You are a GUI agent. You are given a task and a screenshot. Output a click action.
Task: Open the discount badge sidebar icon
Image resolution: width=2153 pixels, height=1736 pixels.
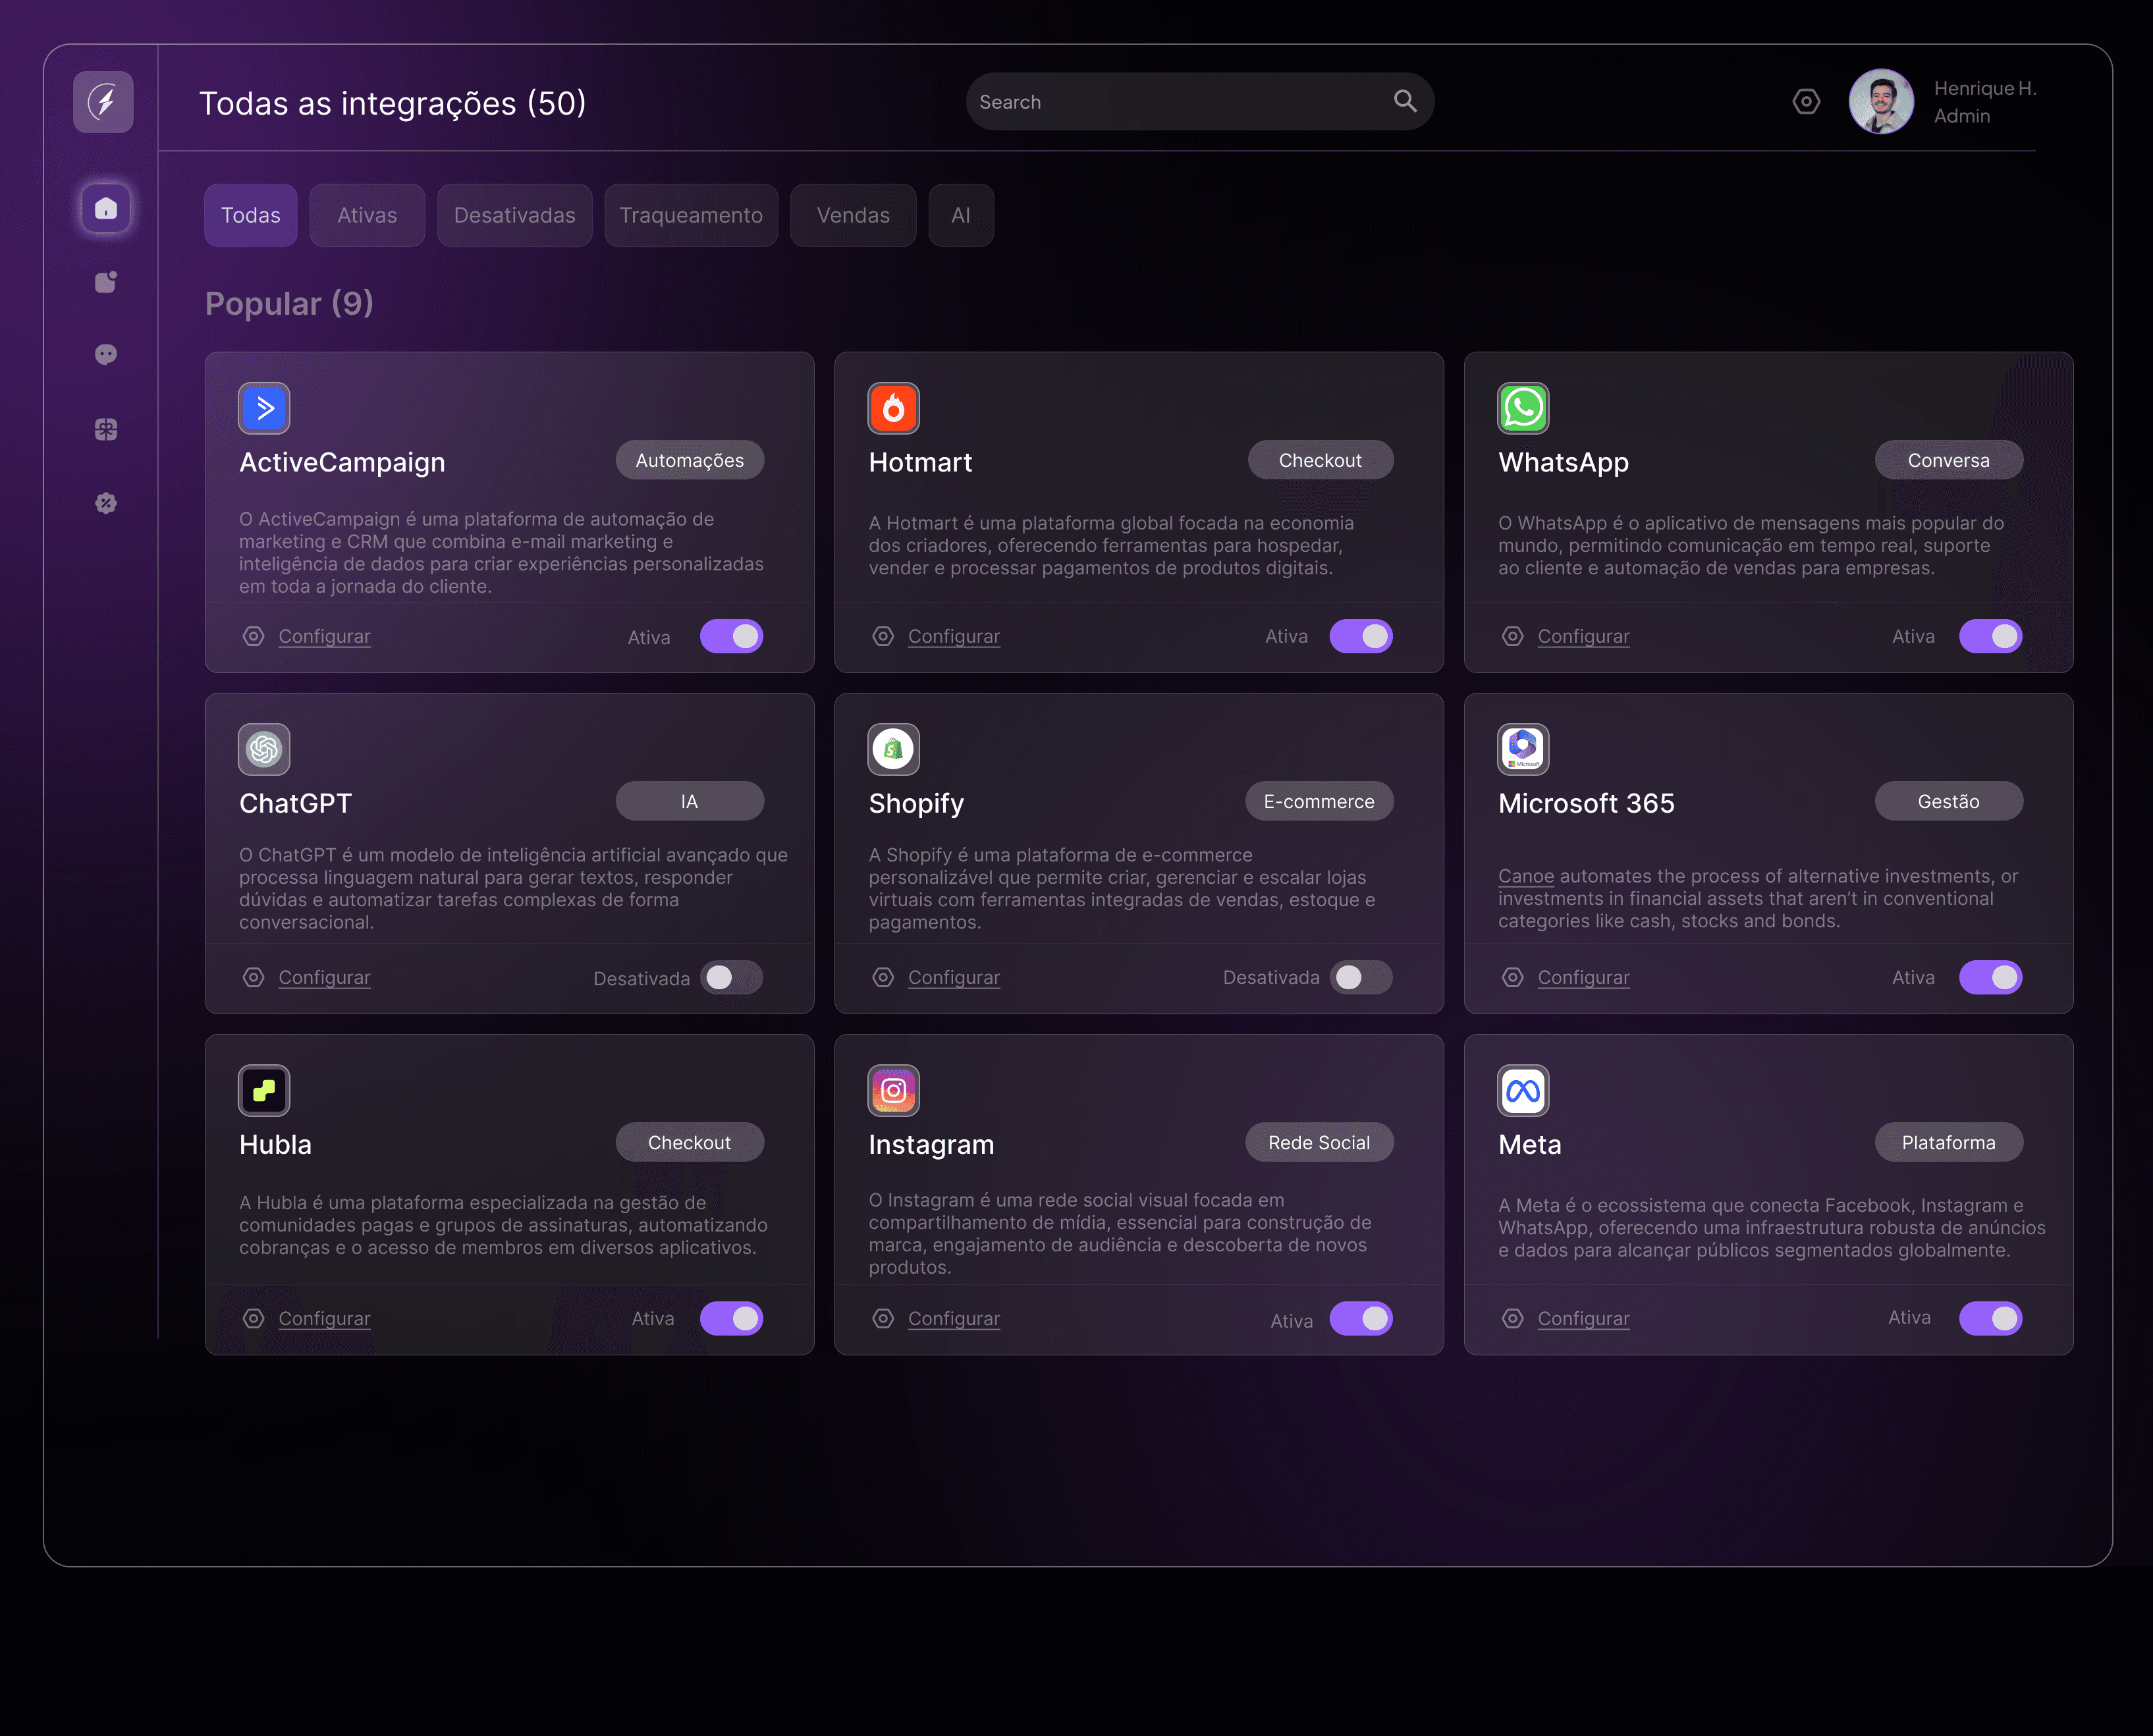[106, 503]
